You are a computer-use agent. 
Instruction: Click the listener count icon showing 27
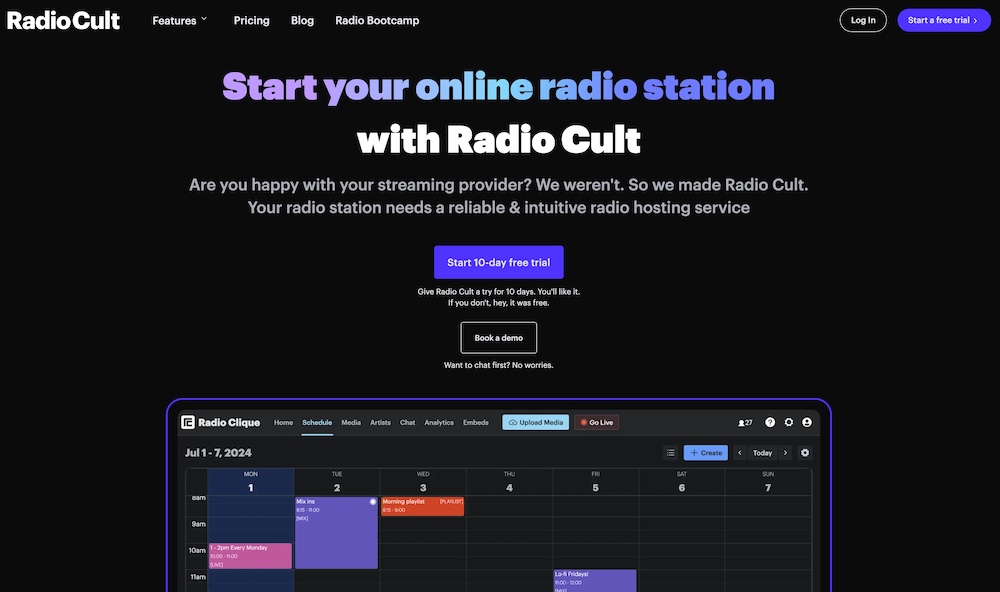(x=744, y=422)
